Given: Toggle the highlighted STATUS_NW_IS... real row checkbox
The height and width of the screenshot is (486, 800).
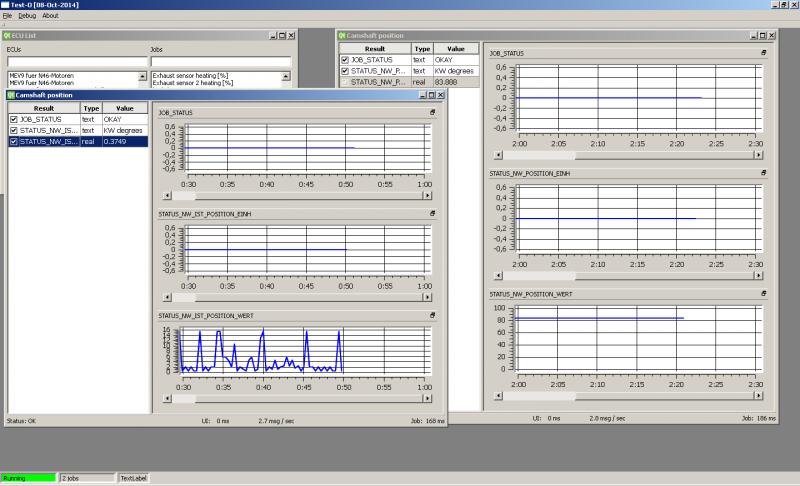Looking at the screenshot, I should [13, 142].
